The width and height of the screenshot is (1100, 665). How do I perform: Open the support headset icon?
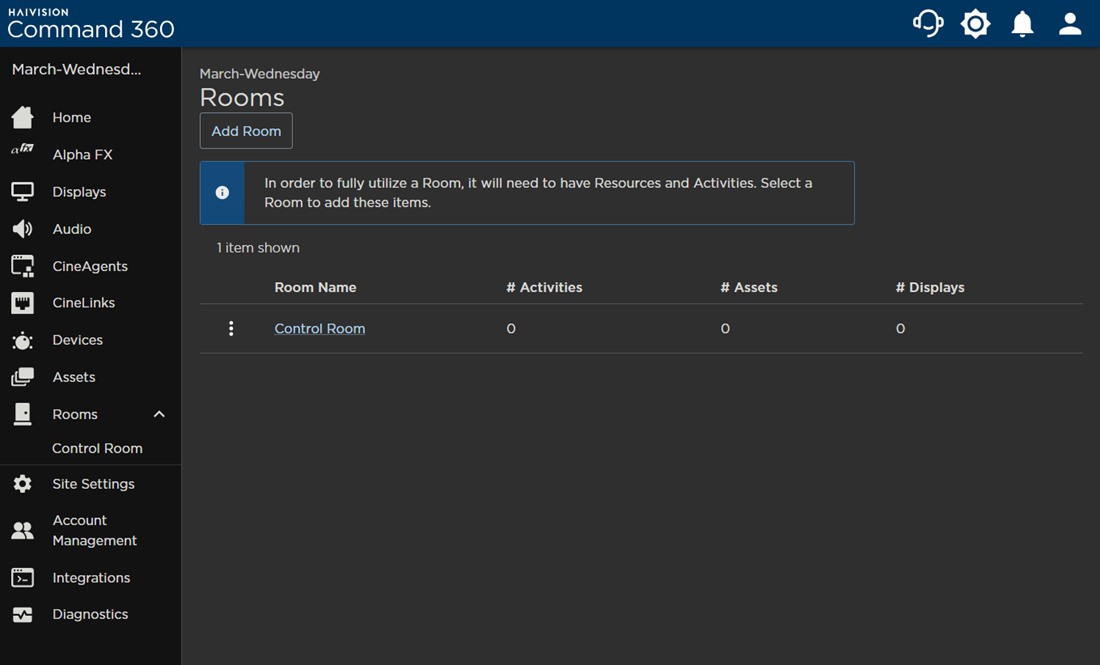[928, 23]
